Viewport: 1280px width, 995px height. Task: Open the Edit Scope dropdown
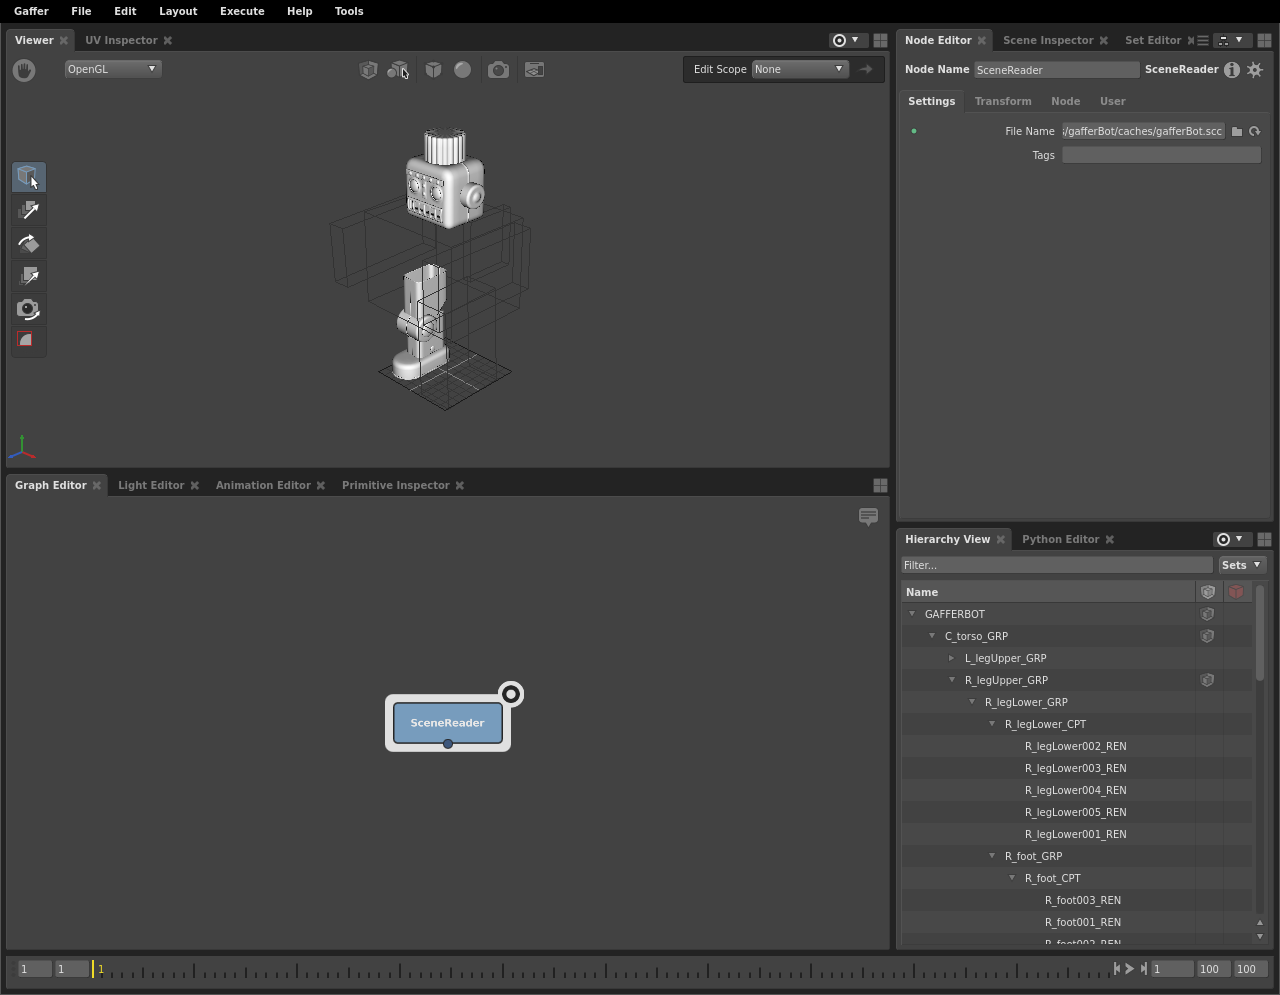799,69
